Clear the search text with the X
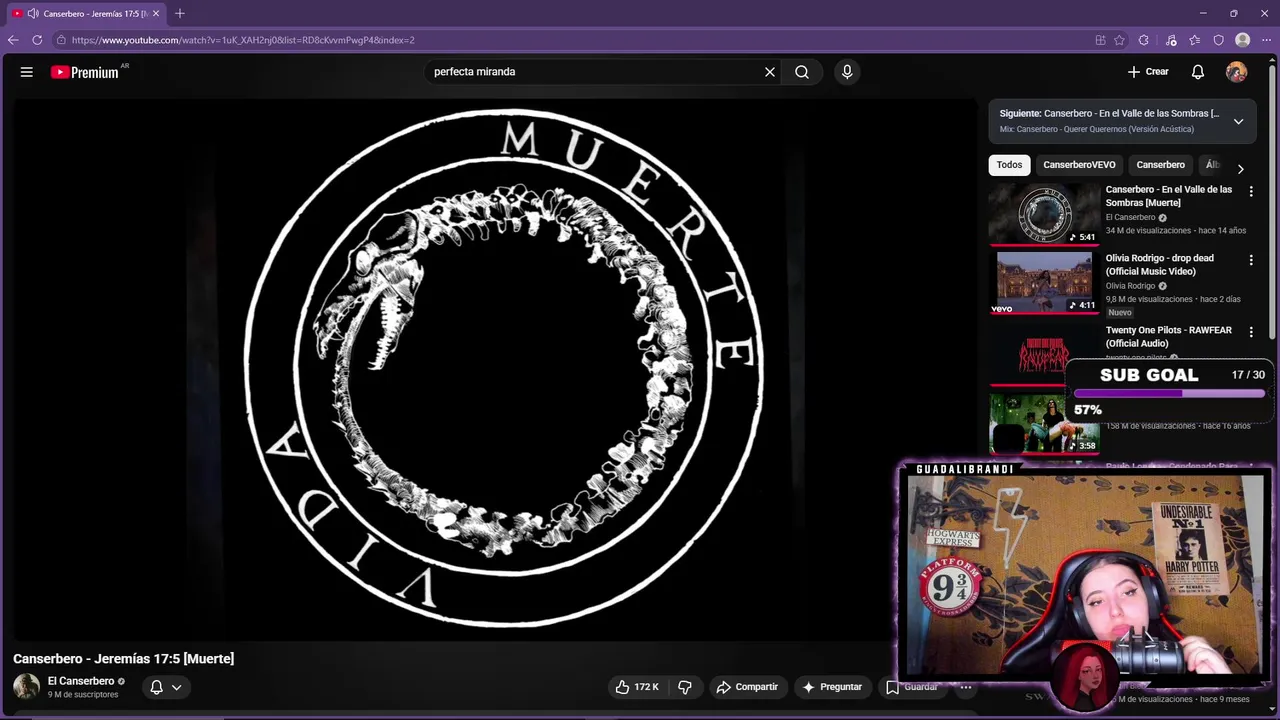1280x720 pixels. tap(770, 72)
